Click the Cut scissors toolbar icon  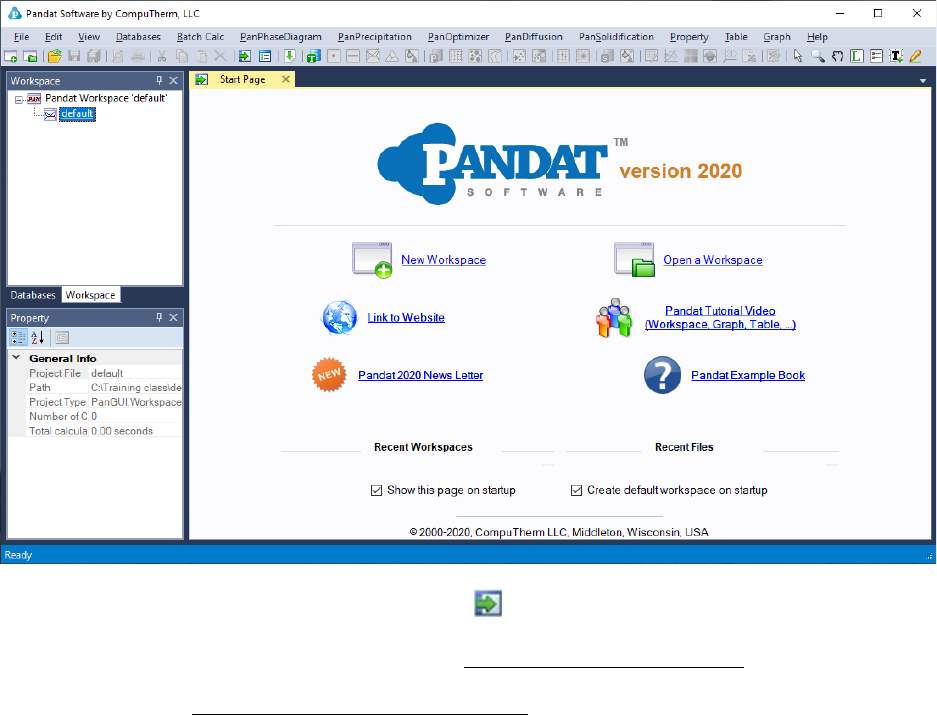162,56
